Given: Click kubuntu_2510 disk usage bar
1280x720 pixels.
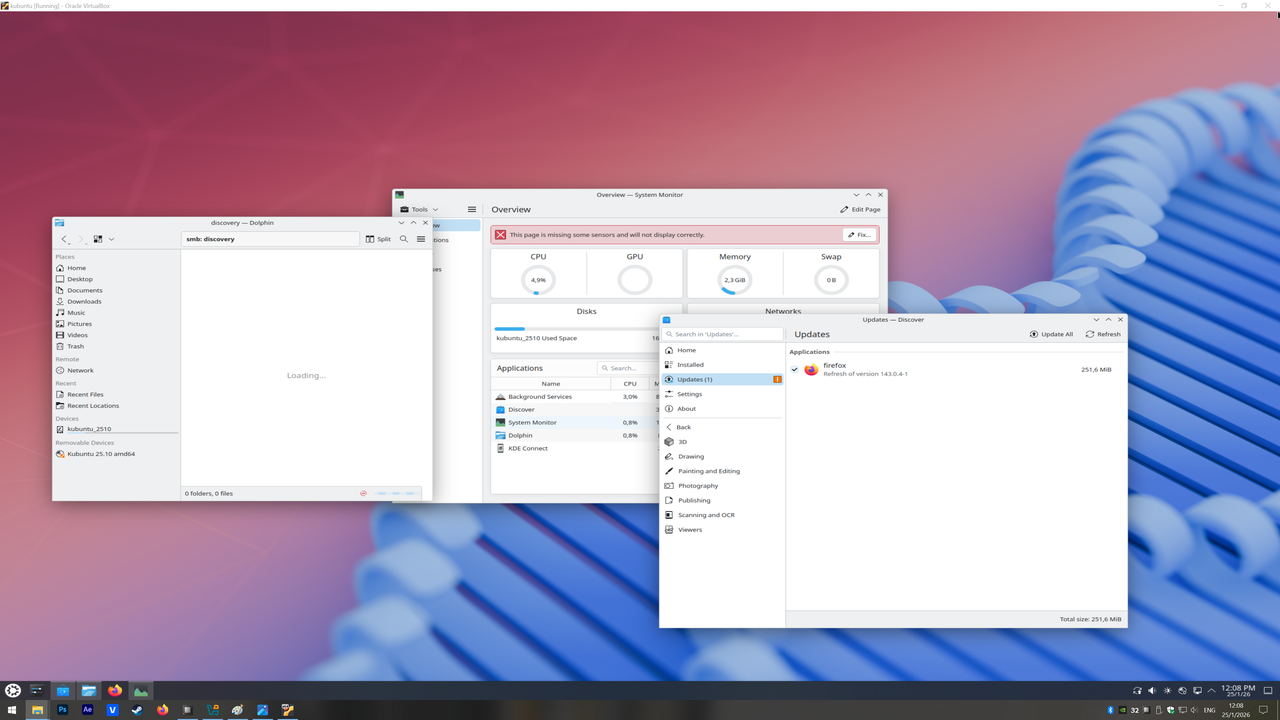Looking at the screenshot, I should (576, 329).
